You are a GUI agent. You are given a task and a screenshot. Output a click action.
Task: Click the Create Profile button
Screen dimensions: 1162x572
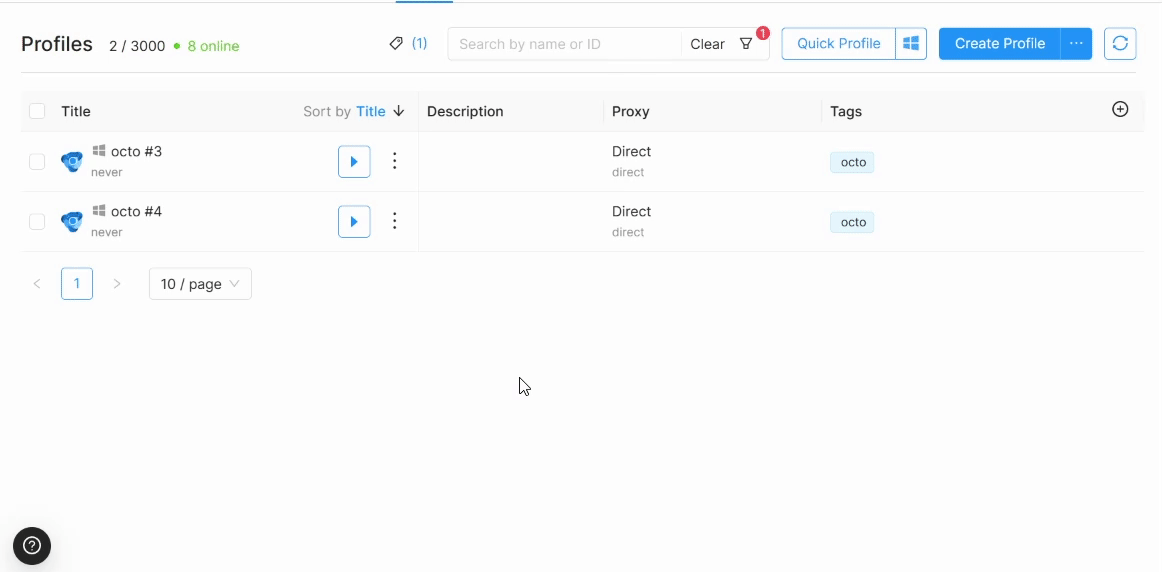tap(1000, 44)
